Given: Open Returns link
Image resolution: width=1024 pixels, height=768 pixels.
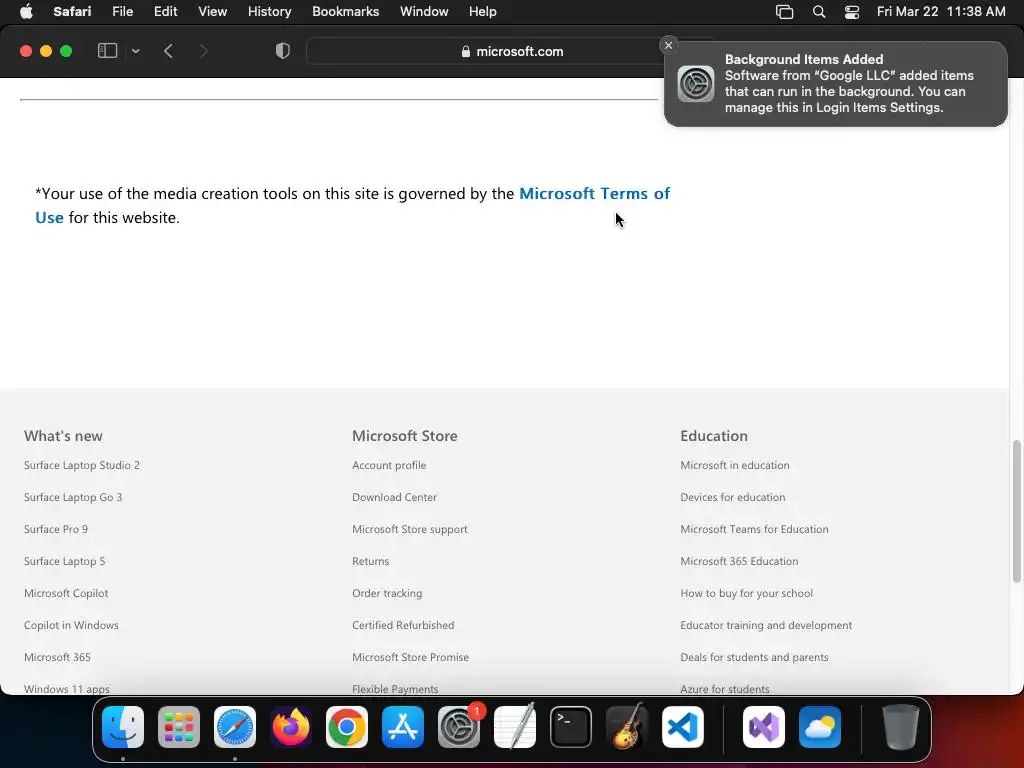Looking at the screenshot, I should pos(370,561).
